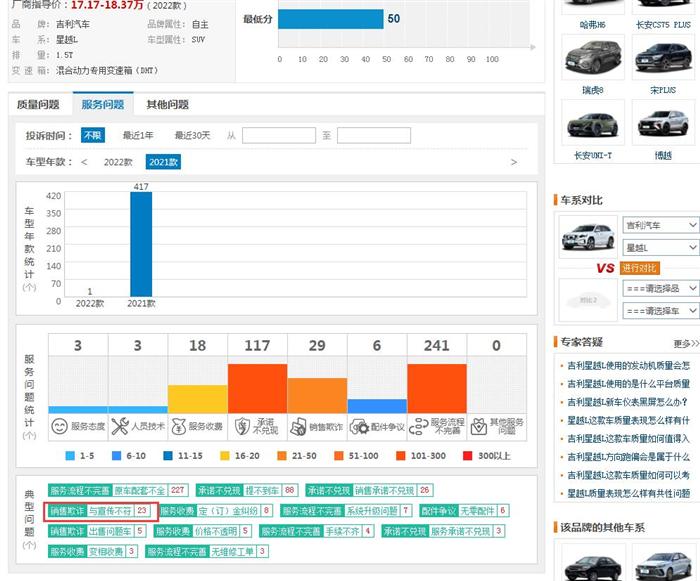This screenshot has height=581, width=700.
Task: Select the 2021款 model year filter
Action: 163,162
